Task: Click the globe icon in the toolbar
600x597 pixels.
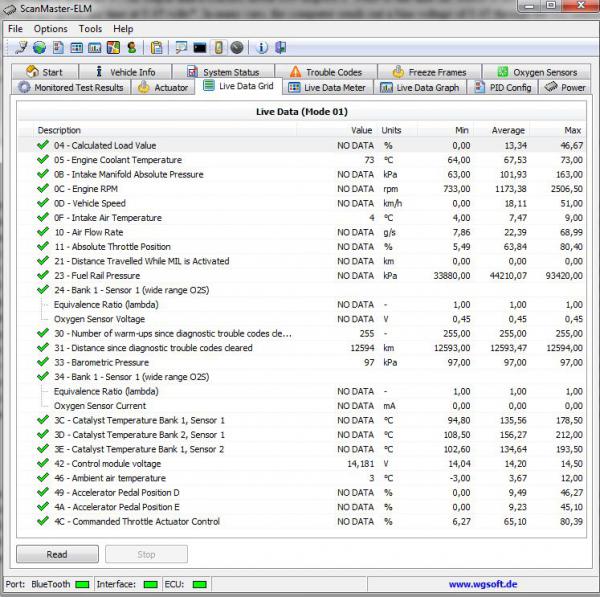Action: [x=39, y=47]
